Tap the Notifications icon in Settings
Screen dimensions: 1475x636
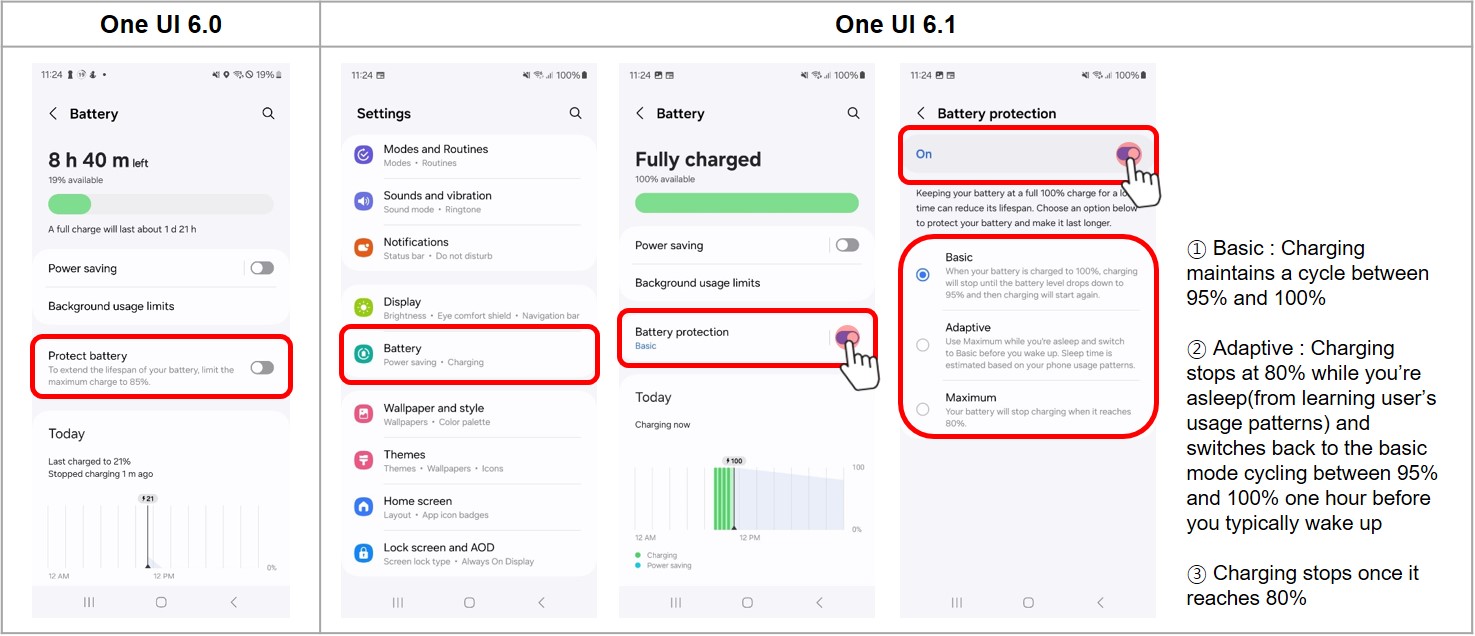click(x=363, y=248)
